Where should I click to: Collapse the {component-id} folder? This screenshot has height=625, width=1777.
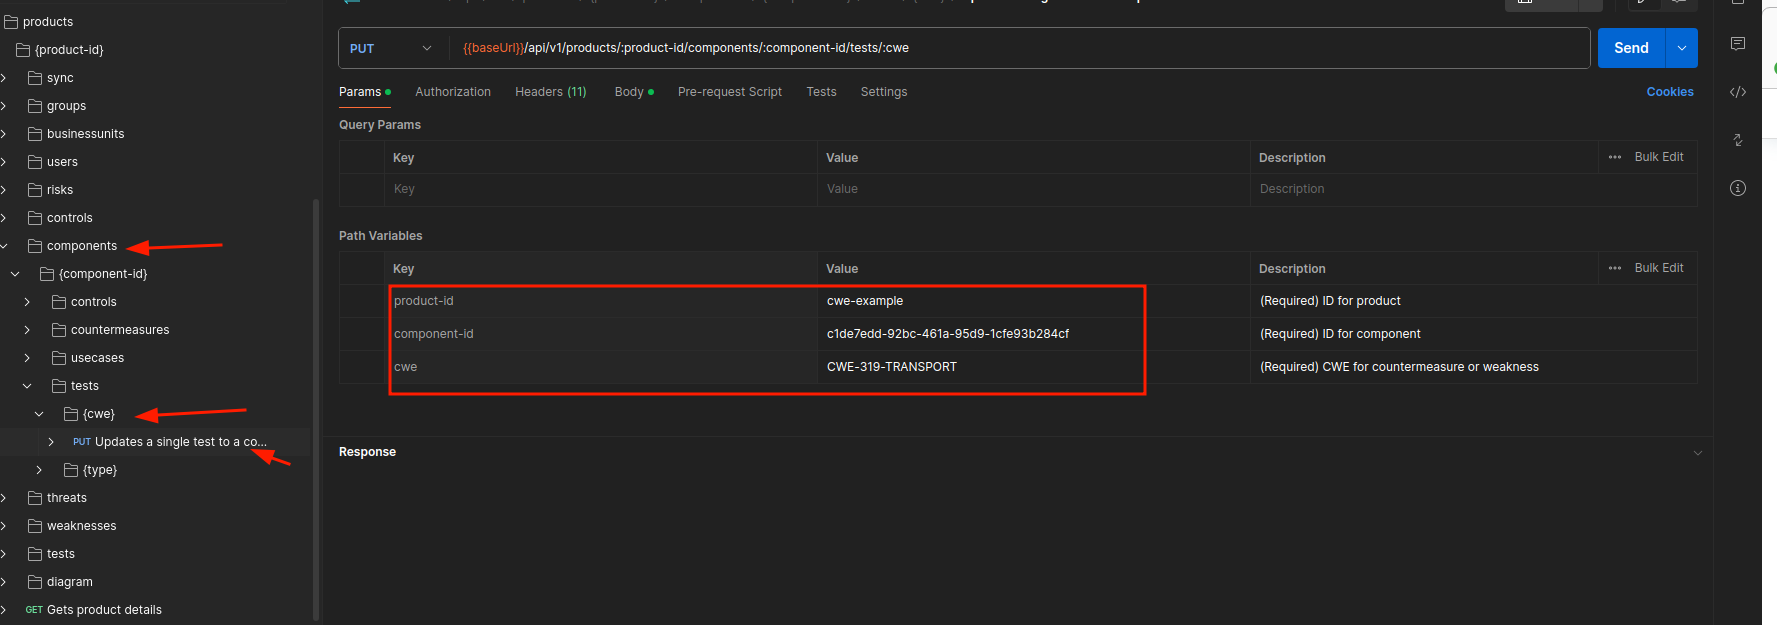tap(15, 273)
